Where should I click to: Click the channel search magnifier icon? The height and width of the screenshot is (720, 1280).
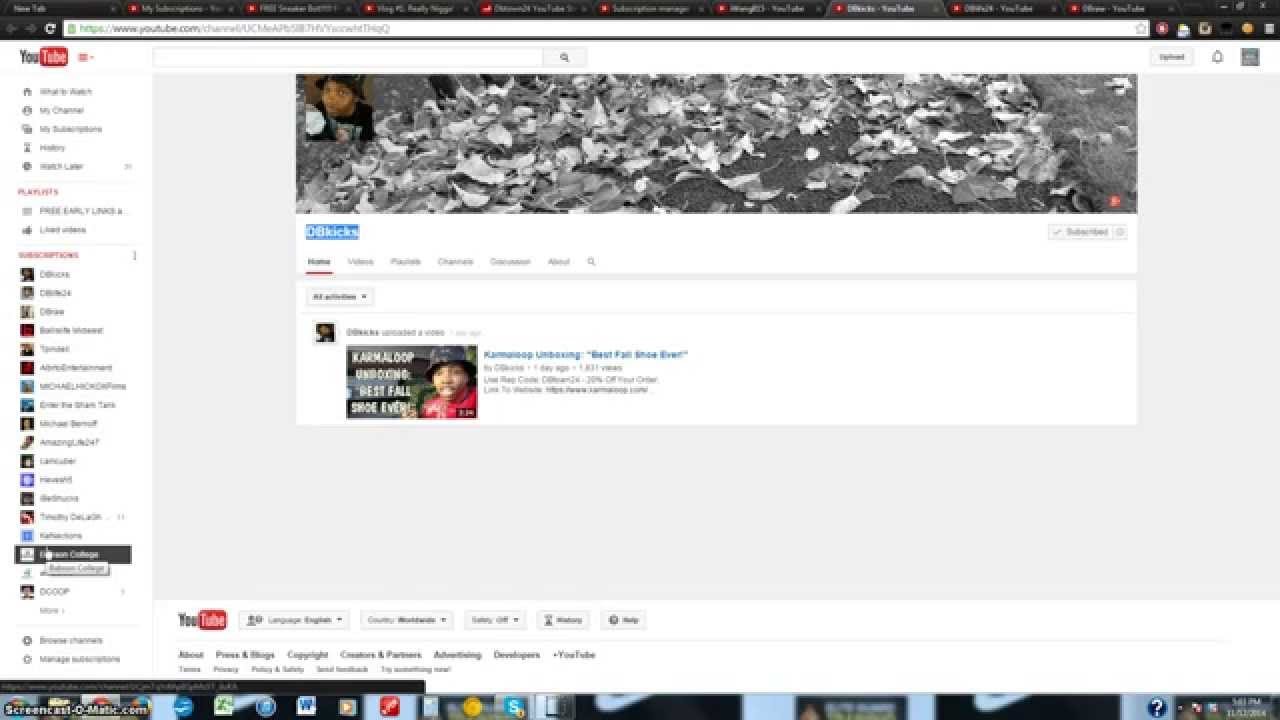[x=591, y=262]
